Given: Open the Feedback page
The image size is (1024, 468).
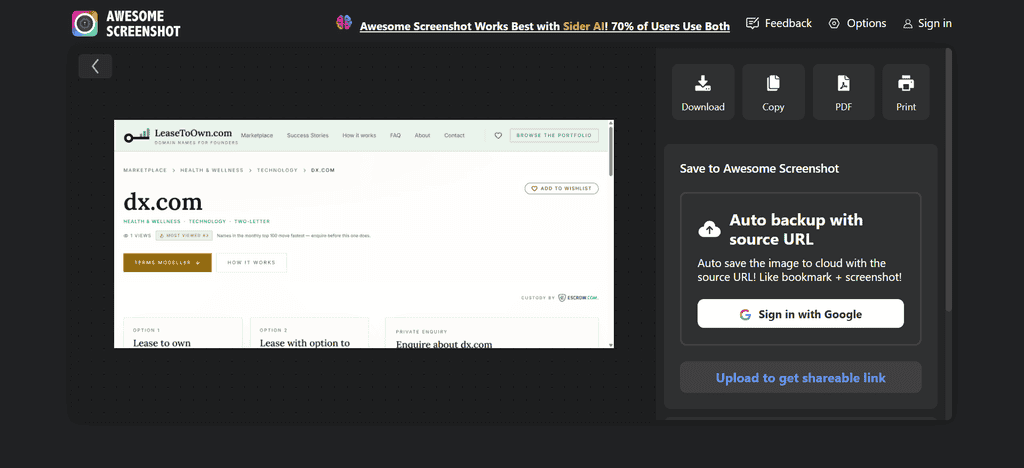Looking at the screenshot, I should click(x=778, y=23).
